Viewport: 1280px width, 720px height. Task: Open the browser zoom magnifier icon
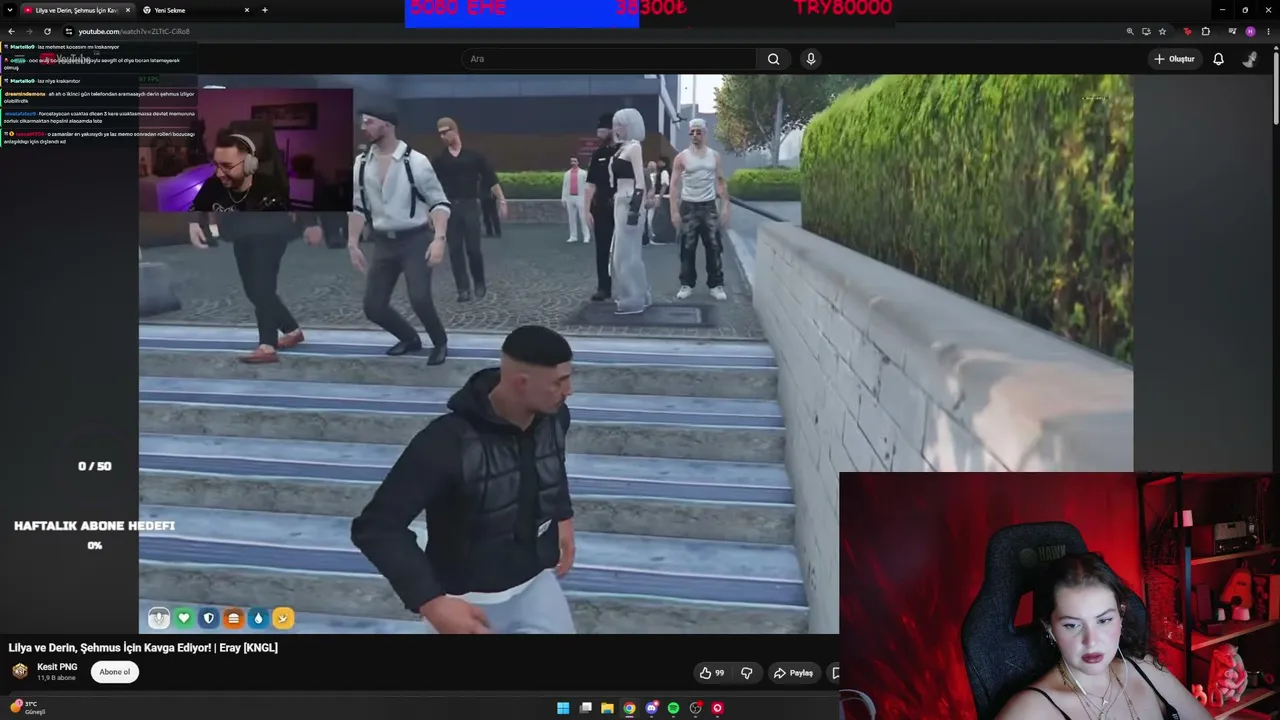click(x=1130, y=31)
